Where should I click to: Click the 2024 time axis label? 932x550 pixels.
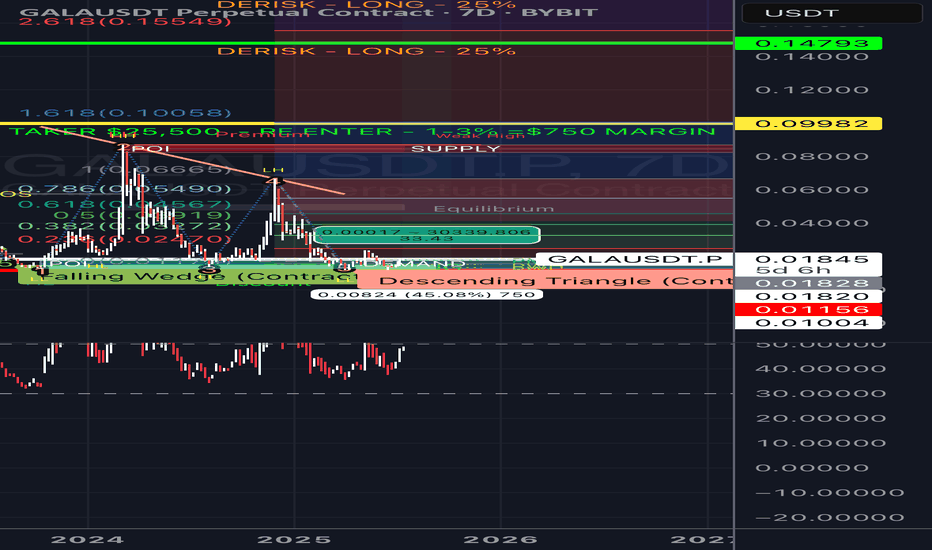point(87,539)
